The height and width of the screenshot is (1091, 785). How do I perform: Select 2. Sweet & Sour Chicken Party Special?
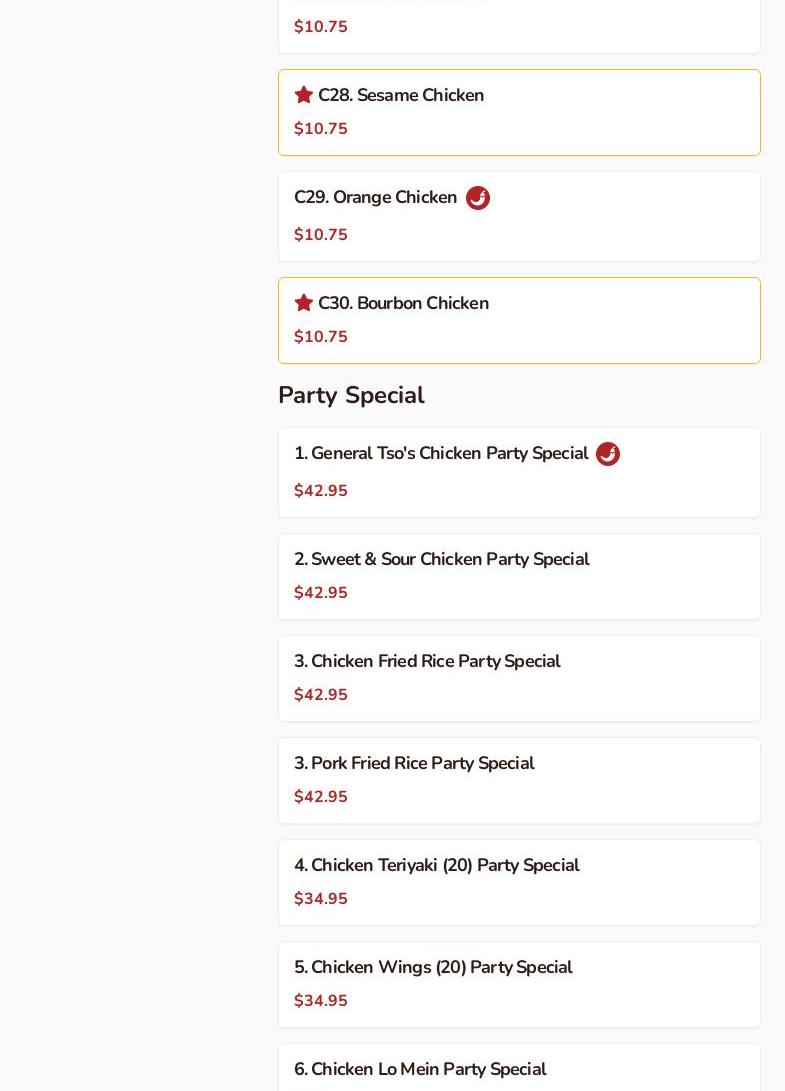tap(441, 560)
